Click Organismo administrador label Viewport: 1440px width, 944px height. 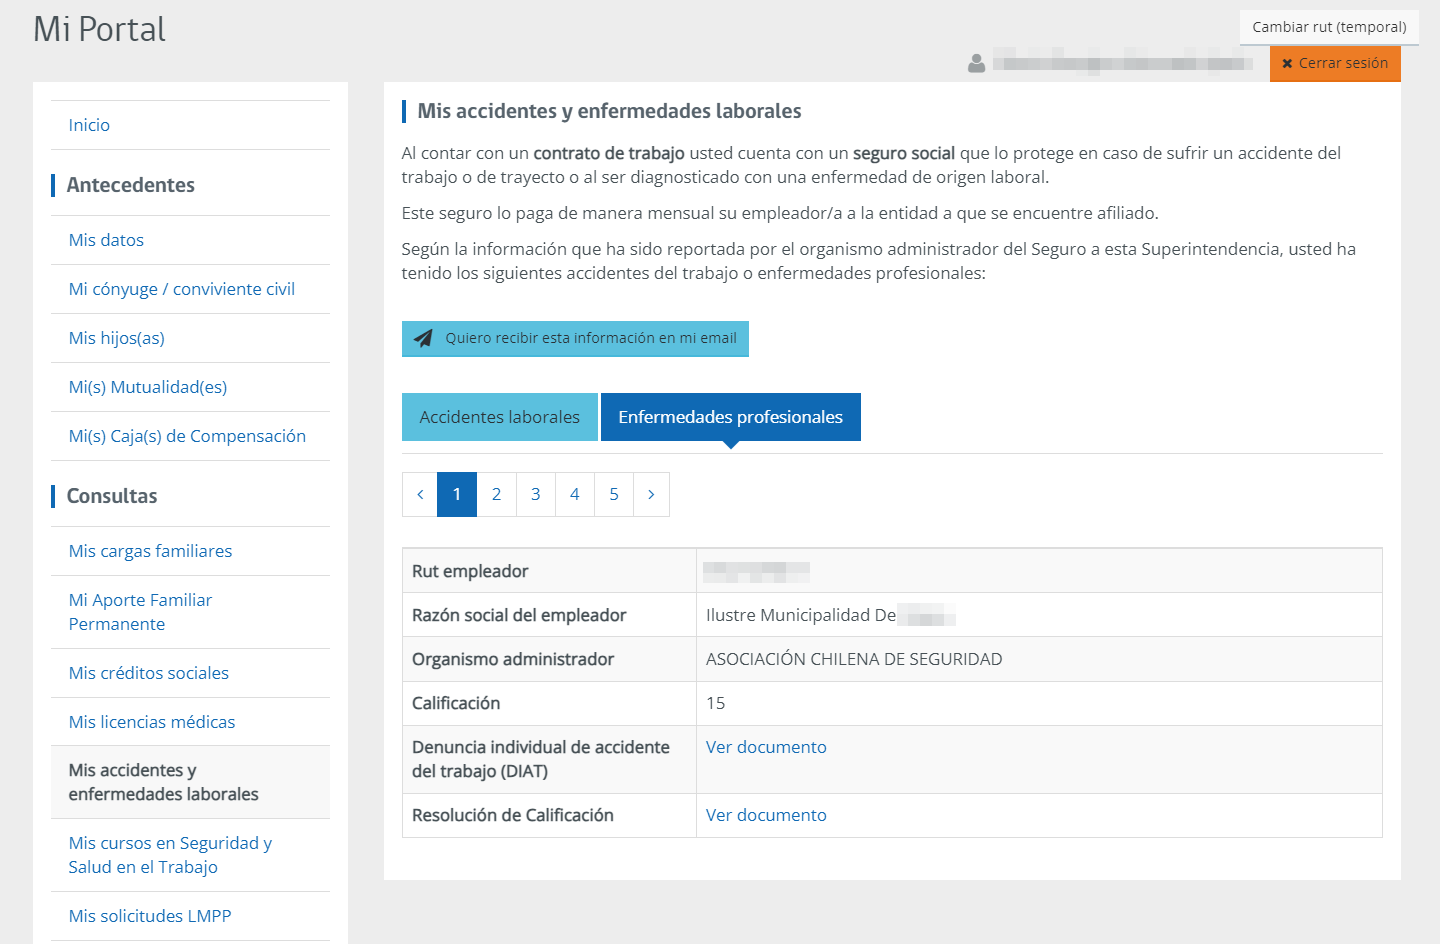tap(513, 659)
